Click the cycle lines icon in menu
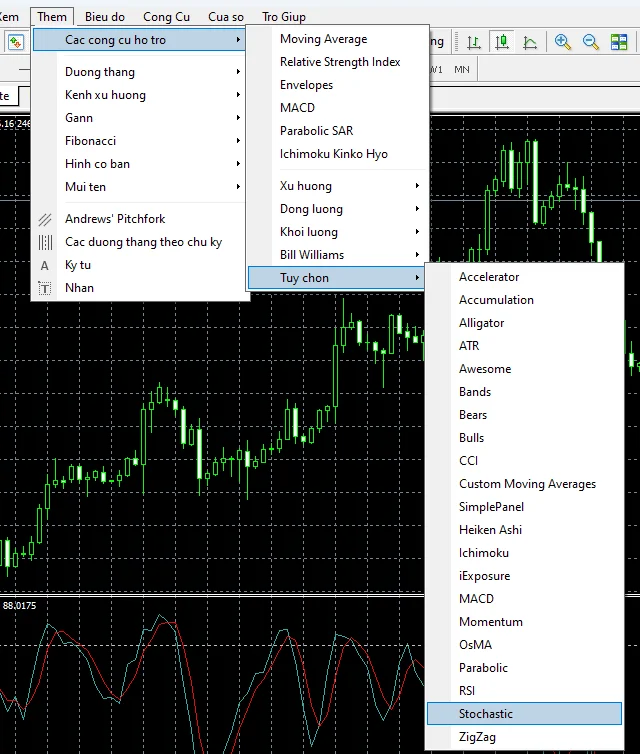 [45, 242]
